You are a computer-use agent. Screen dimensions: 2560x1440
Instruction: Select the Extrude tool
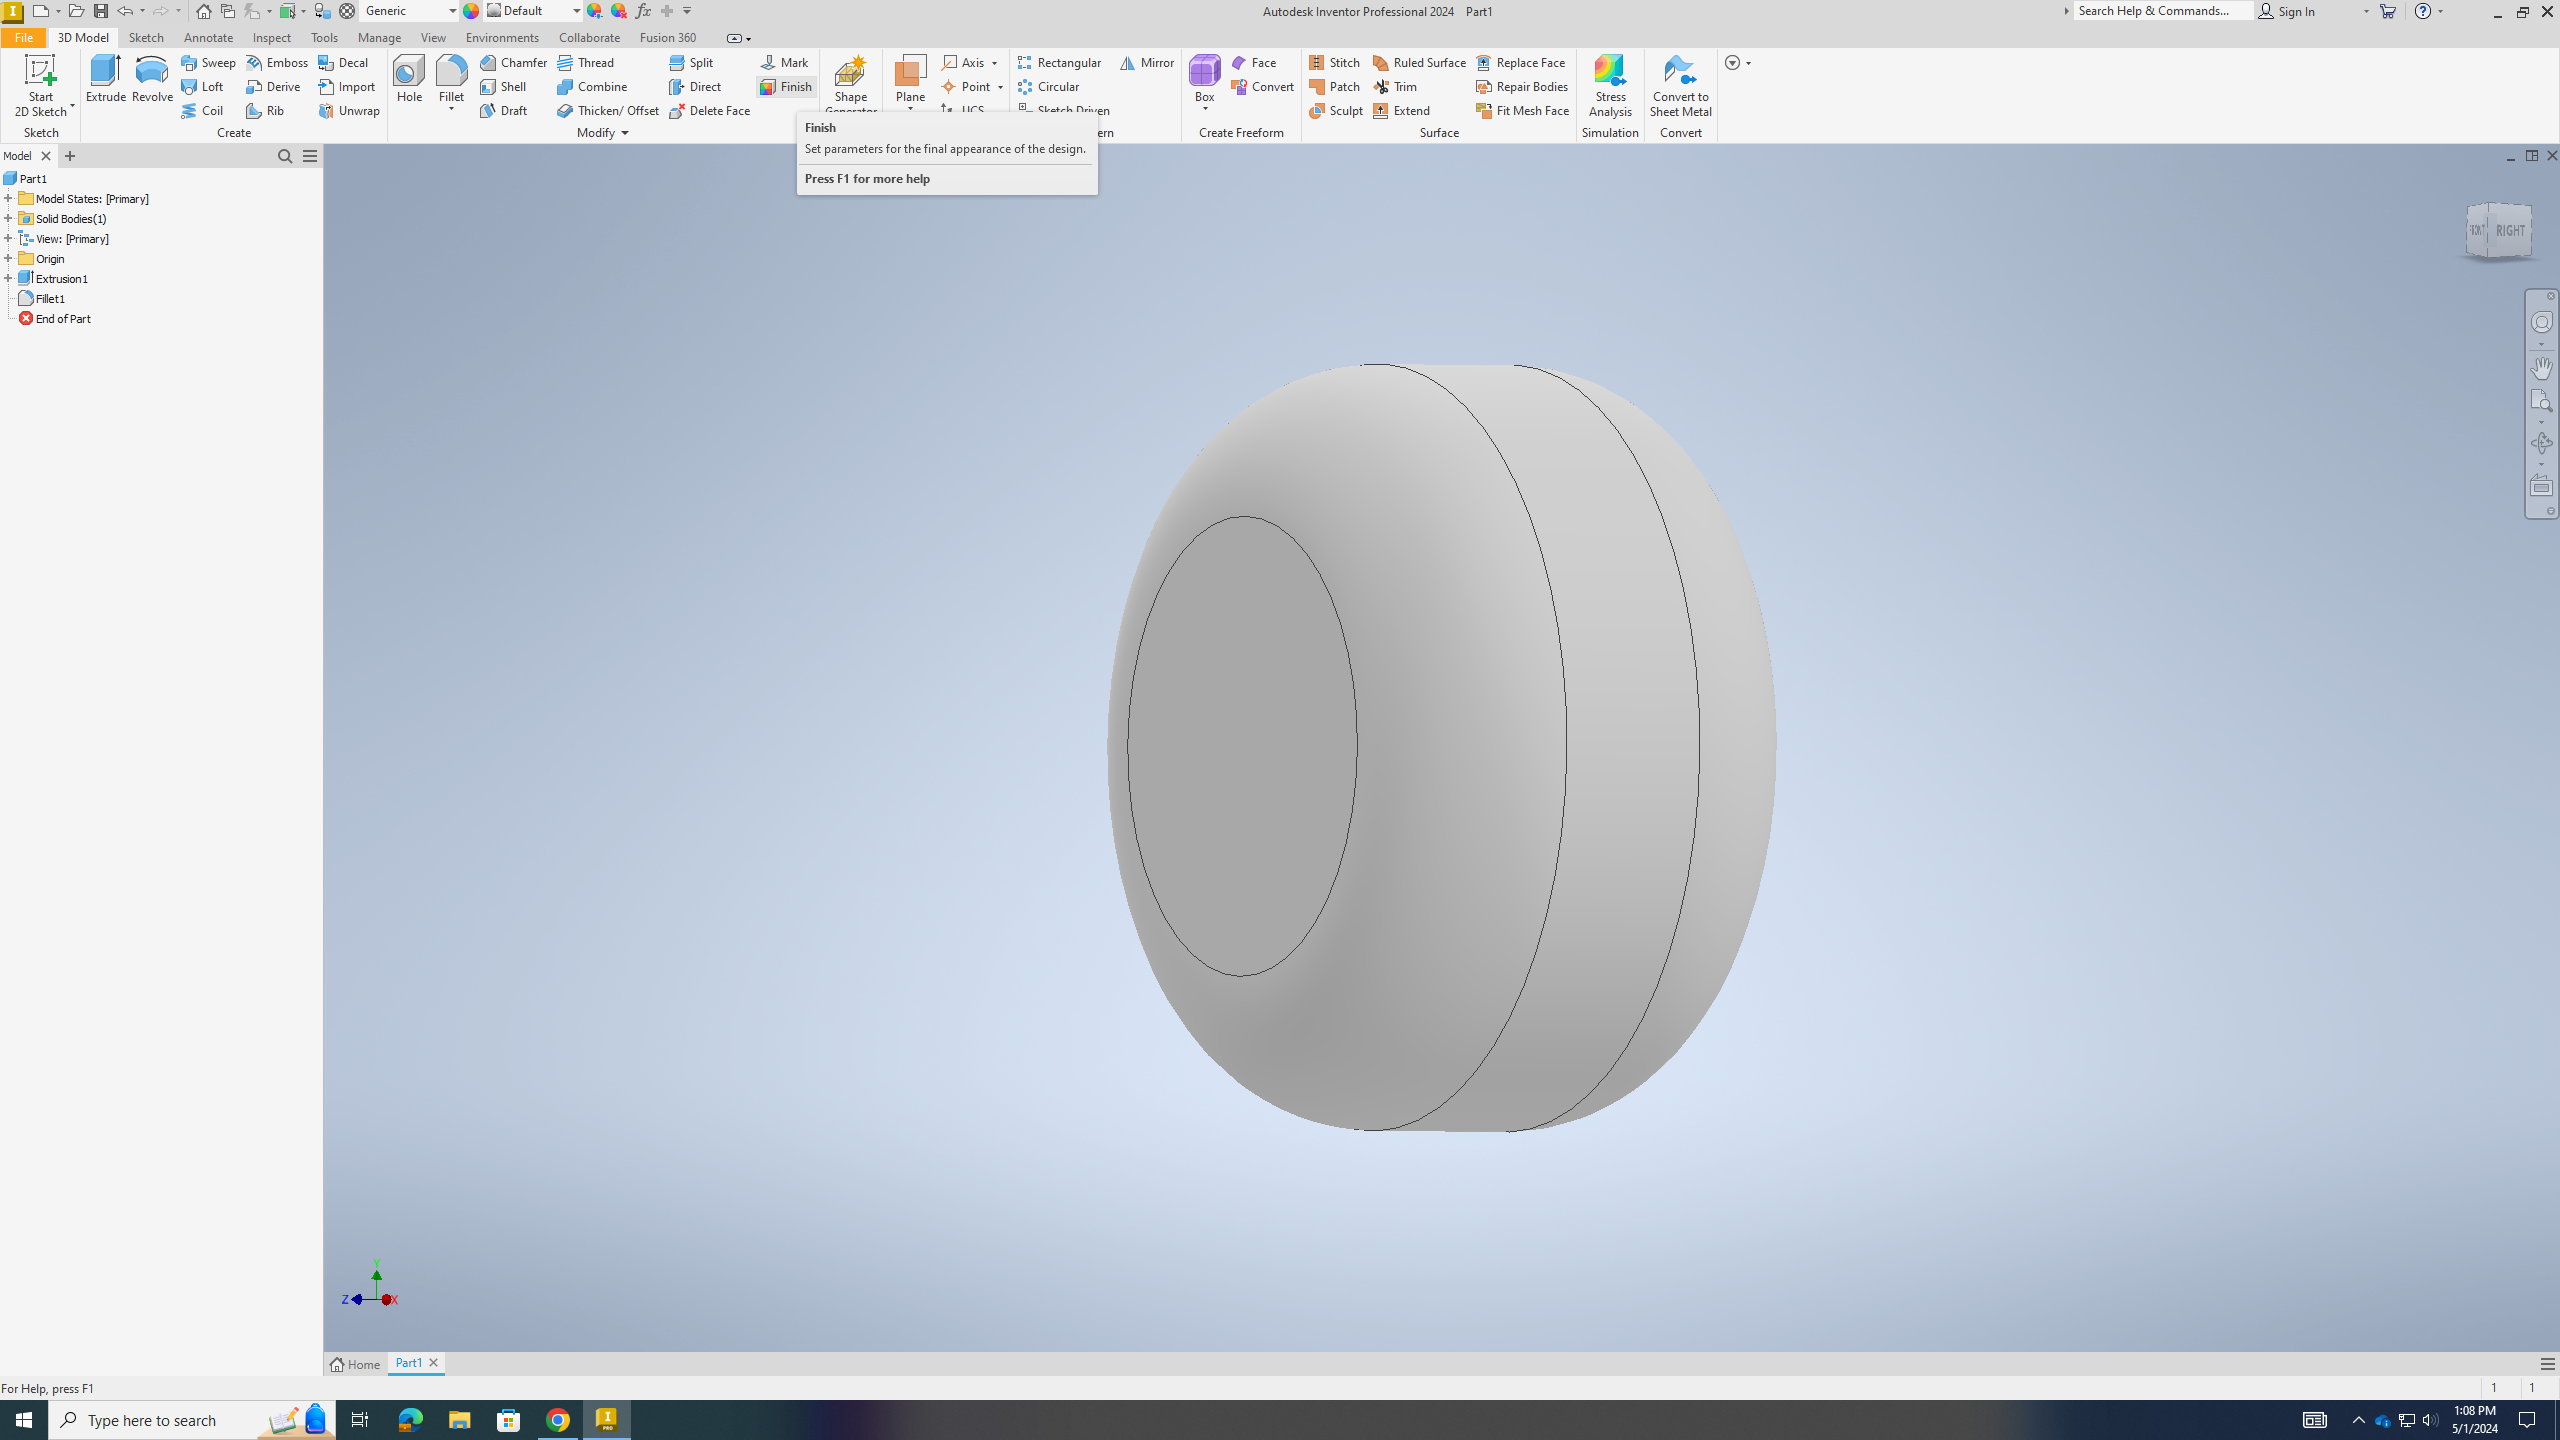pos(105,79)
